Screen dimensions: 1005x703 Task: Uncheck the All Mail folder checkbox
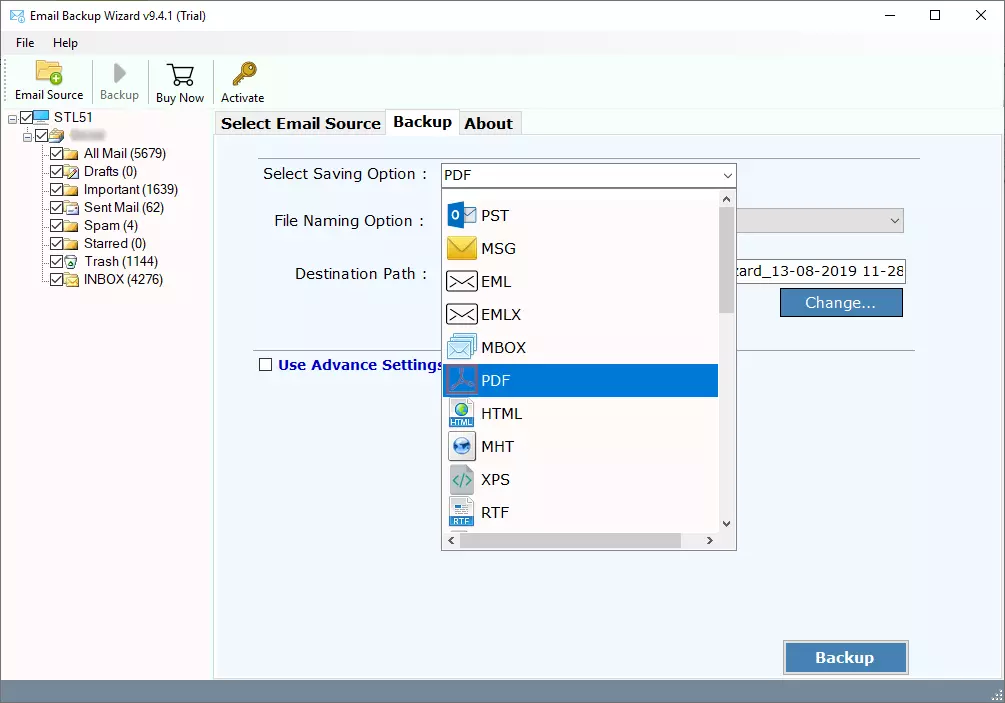[56, 154]
